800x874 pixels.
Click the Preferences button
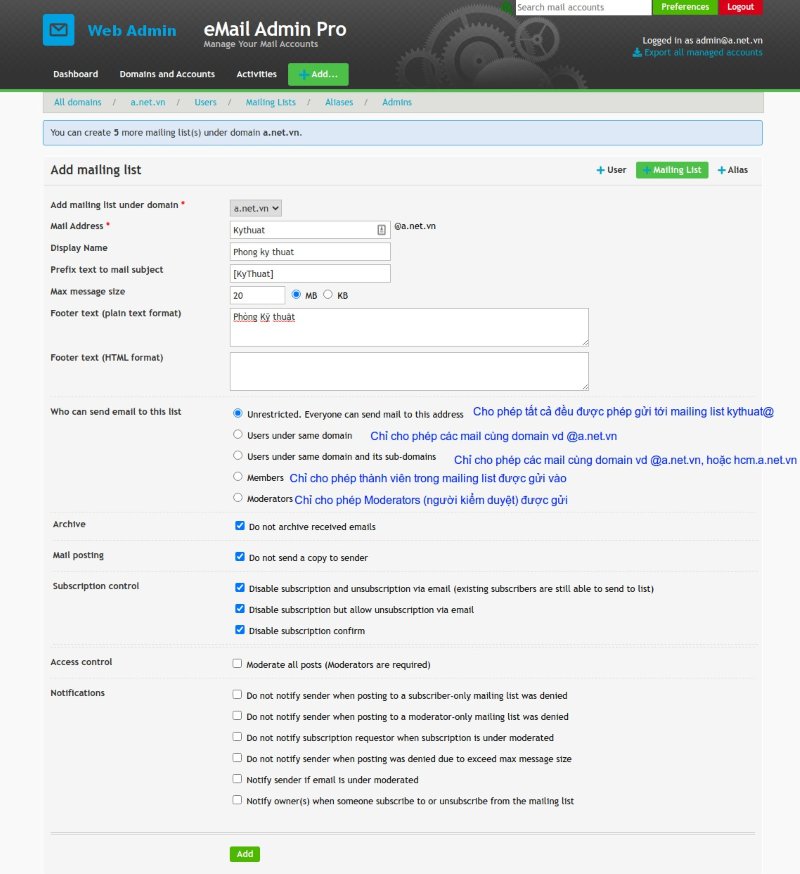[x=685, y=7]
